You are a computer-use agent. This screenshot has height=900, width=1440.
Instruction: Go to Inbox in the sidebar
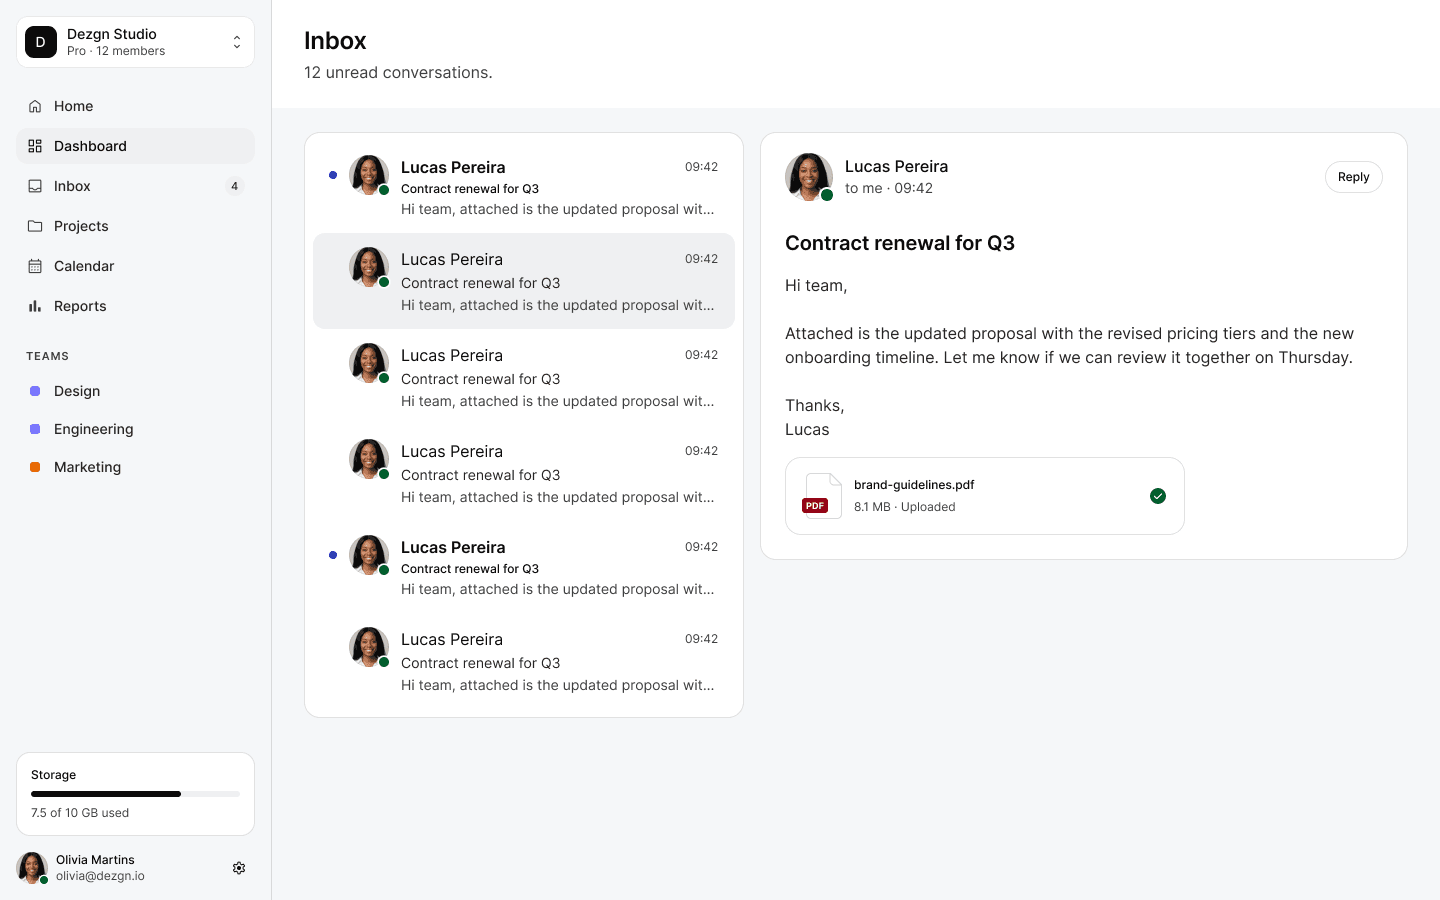coord(135,186)
